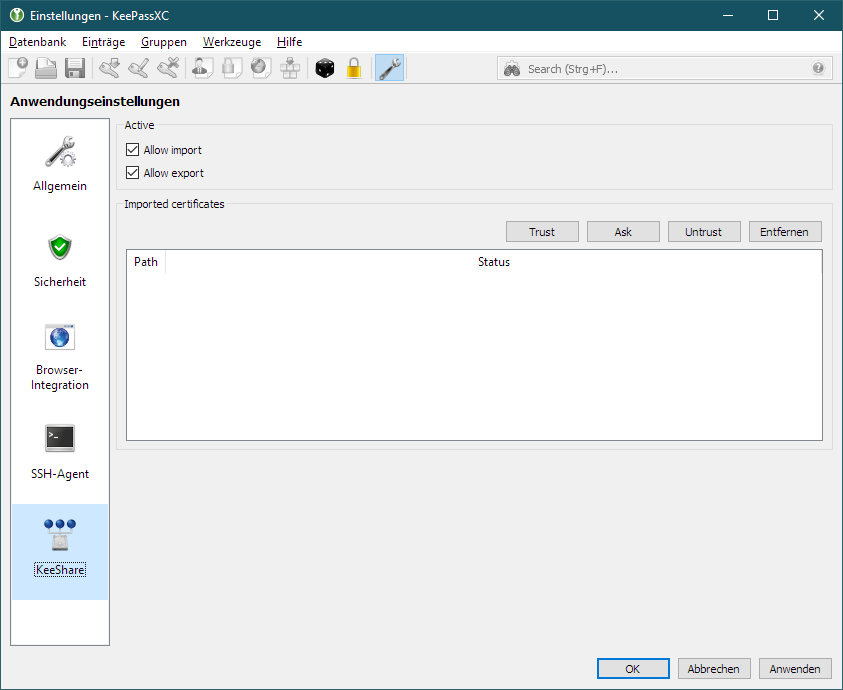This screenshot has width=843, height=690.
Task: Open the SSH-Agent settings category
Action: (60, 452)
